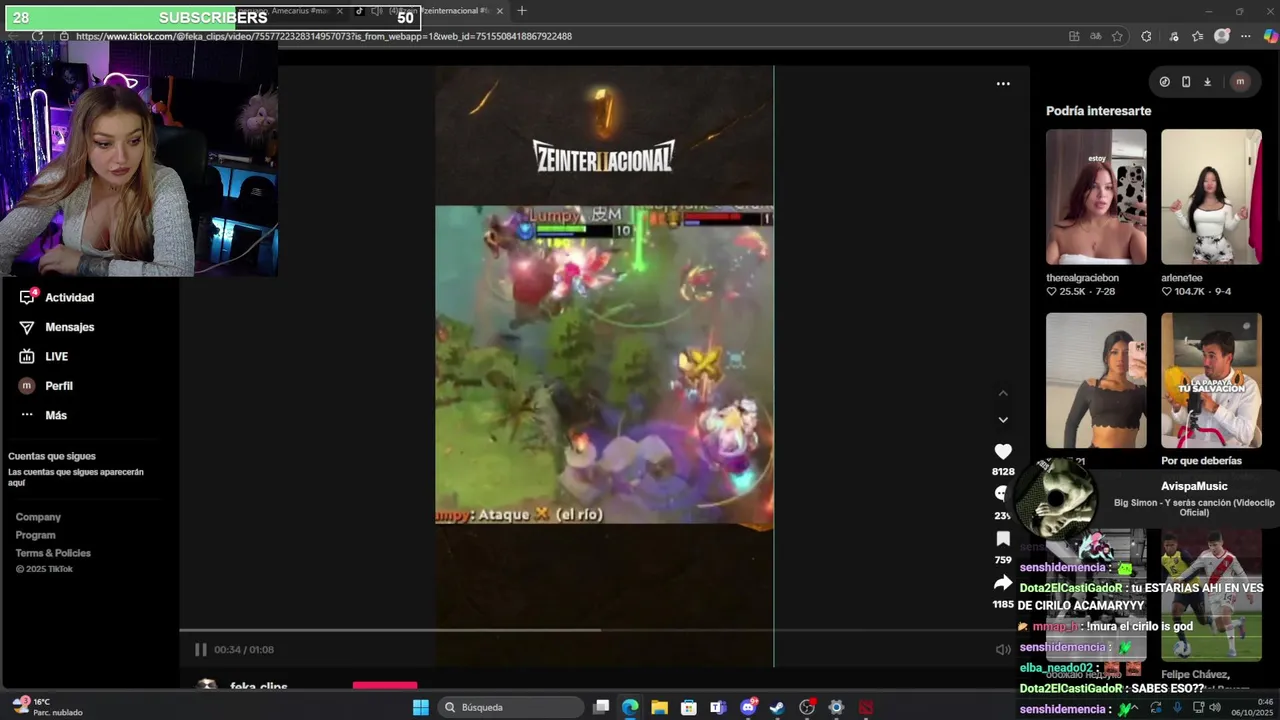The height and width of the screenshot is (720, 1280).
Task: Open Discord from the taskbar
Action: pyautogui.click(x=747, y=707)
